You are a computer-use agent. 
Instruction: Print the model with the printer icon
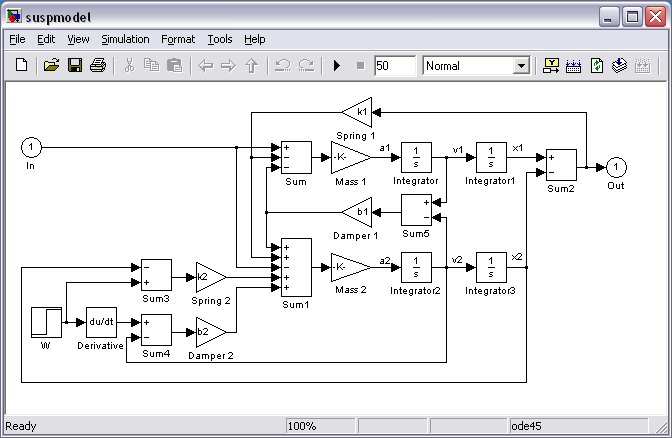pos(97,65)
